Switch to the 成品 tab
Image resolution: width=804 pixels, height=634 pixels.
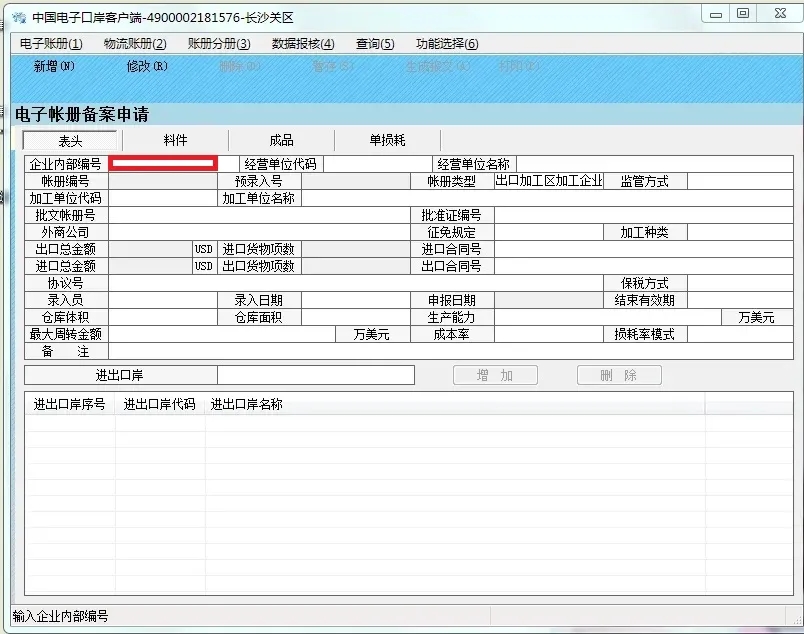click(281, 141)
